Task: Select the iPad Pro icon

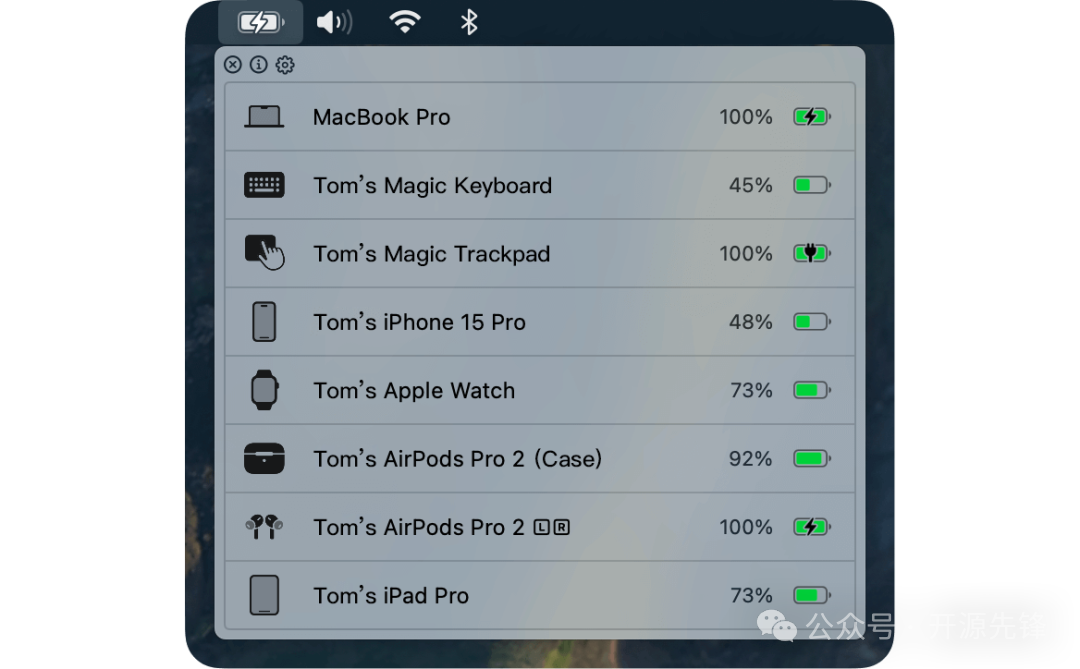Action: click(x=264, y=595)
